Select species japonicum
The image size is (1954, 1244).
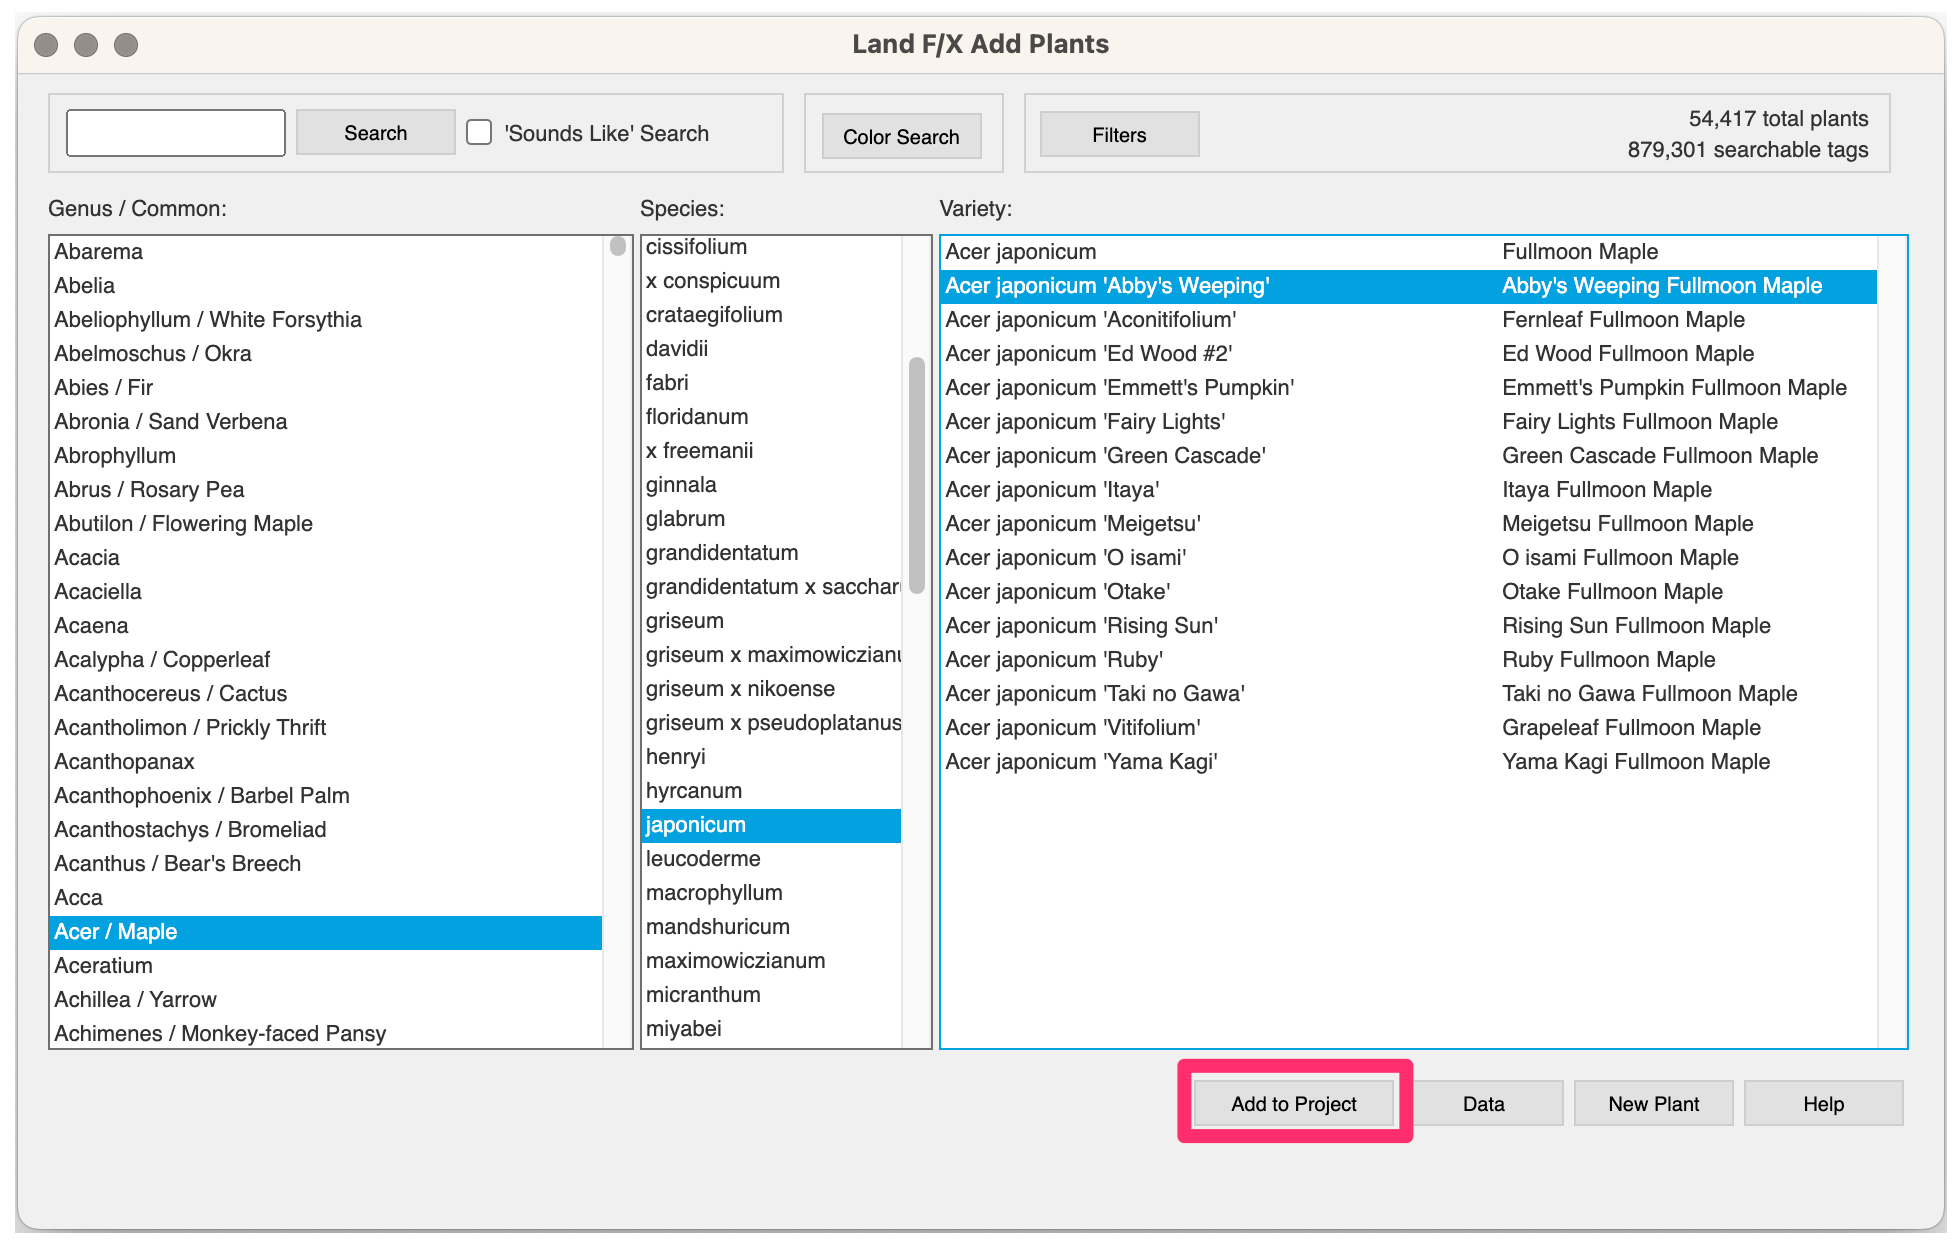[x=772, y=825]
